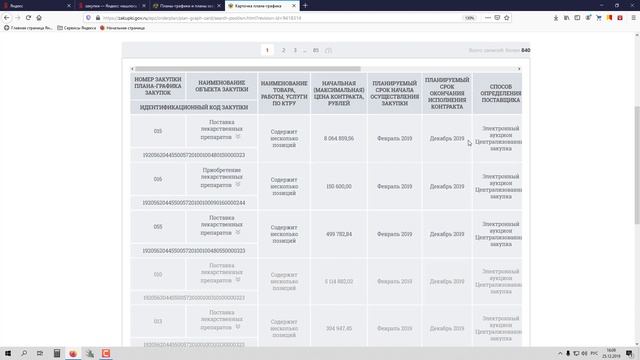The height and width of the screenshot is (360, 640).
Task: Click price cell '8 064 859,56'
Action: [x=339, y=138]
